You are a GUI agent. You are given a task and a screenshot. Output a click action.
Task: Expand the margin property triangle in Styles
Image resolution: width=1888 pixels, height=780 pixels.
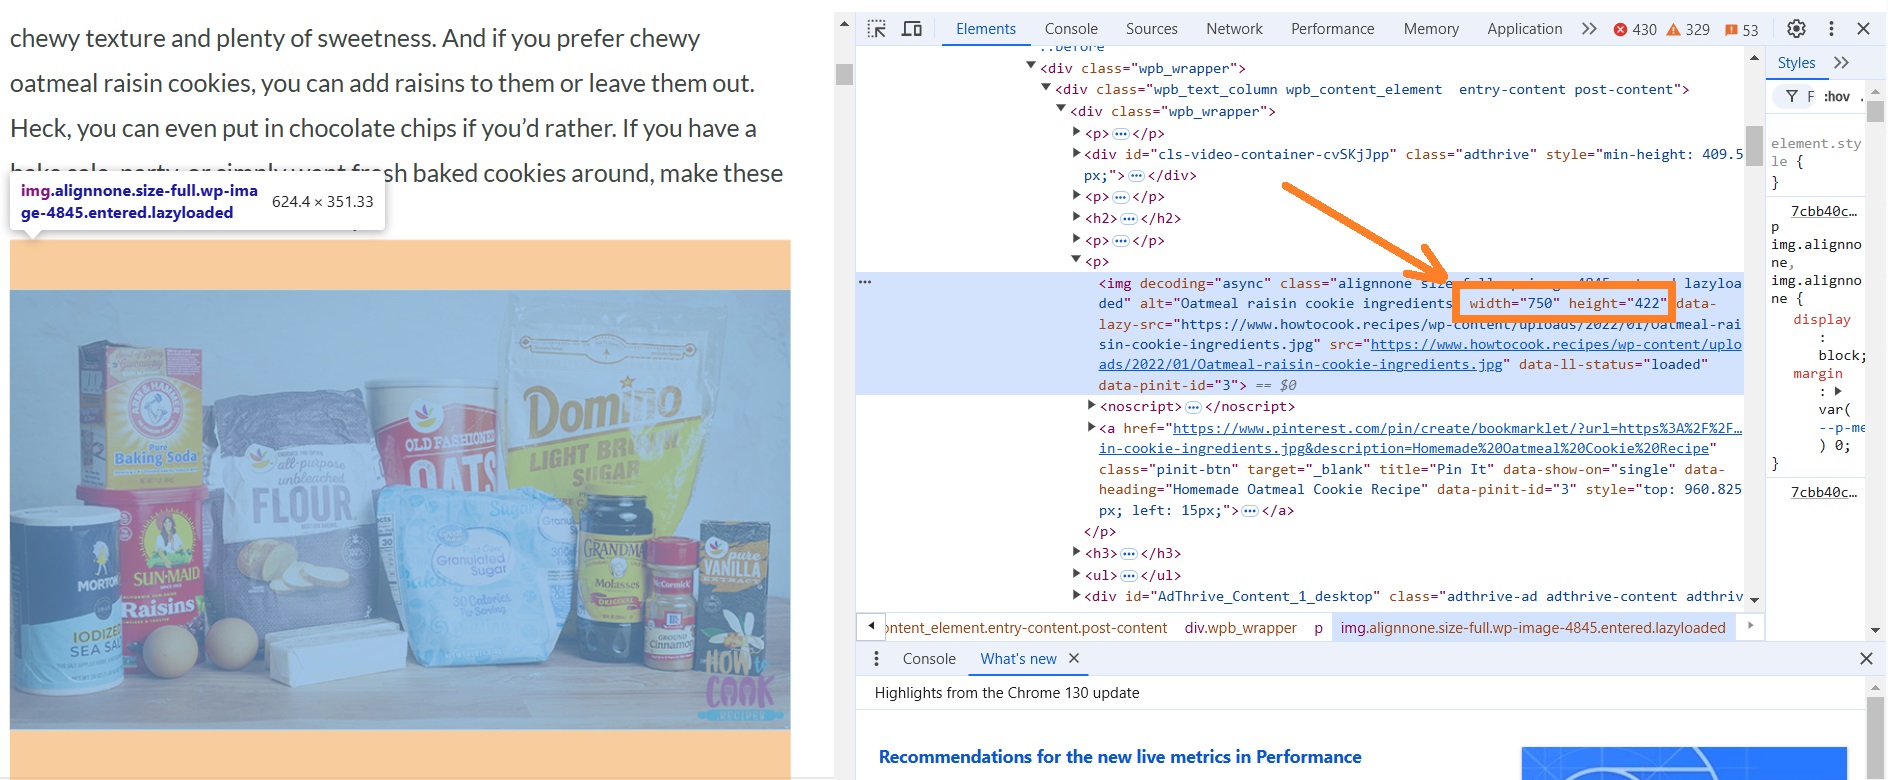(x=1838, y=391)
